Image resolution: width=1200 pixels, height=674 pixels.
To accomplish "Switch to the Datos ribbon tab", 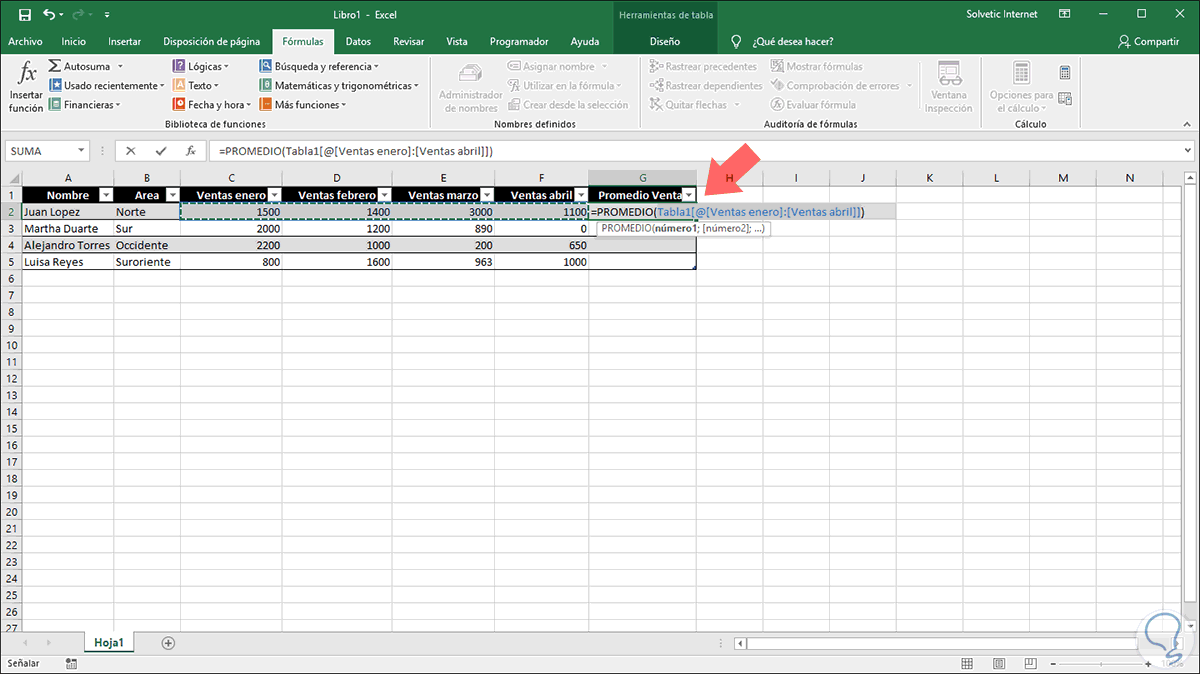I will 358,42.
